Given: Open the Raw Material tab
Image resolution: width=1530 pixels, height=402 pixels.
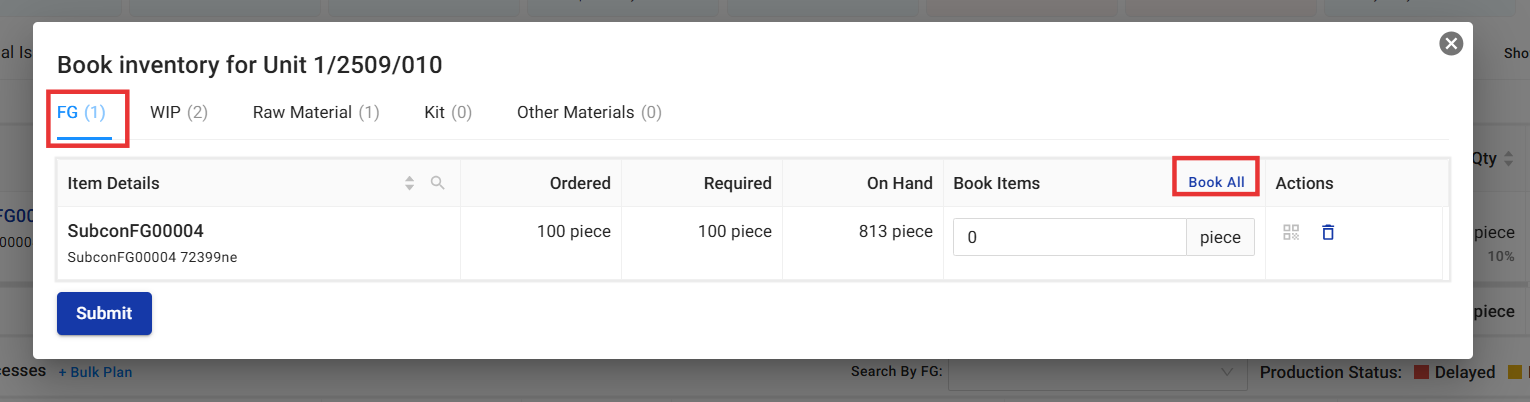Looking at the screenshot, I should (x=316, y=112).
